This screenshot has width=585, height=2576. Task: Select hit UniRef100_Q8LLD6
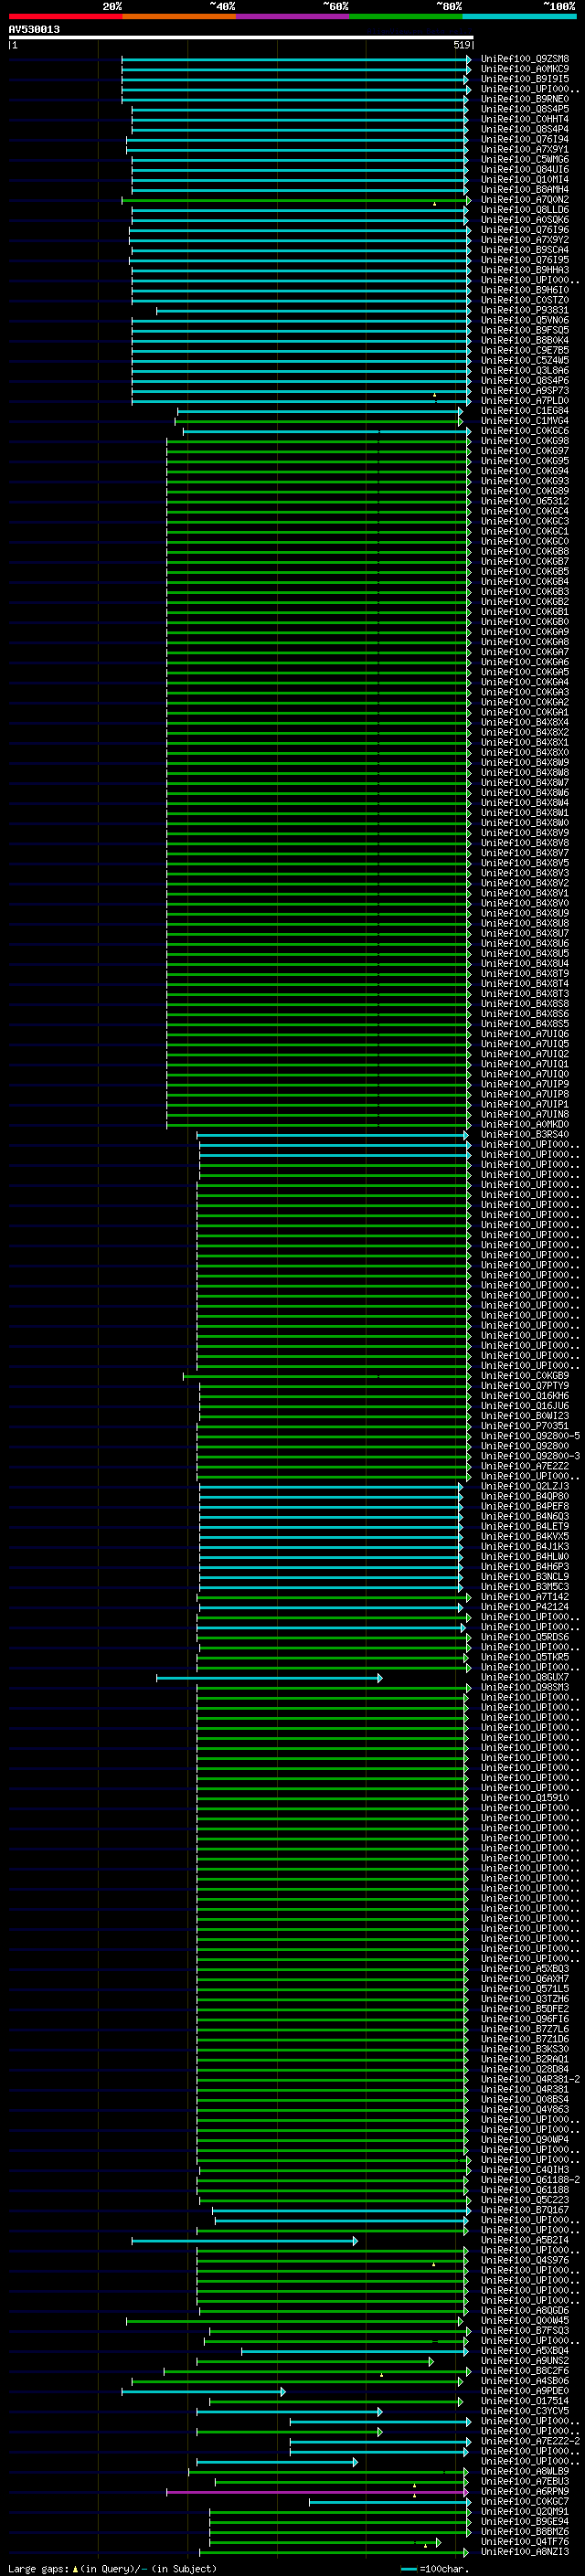(x=525, y=210)
